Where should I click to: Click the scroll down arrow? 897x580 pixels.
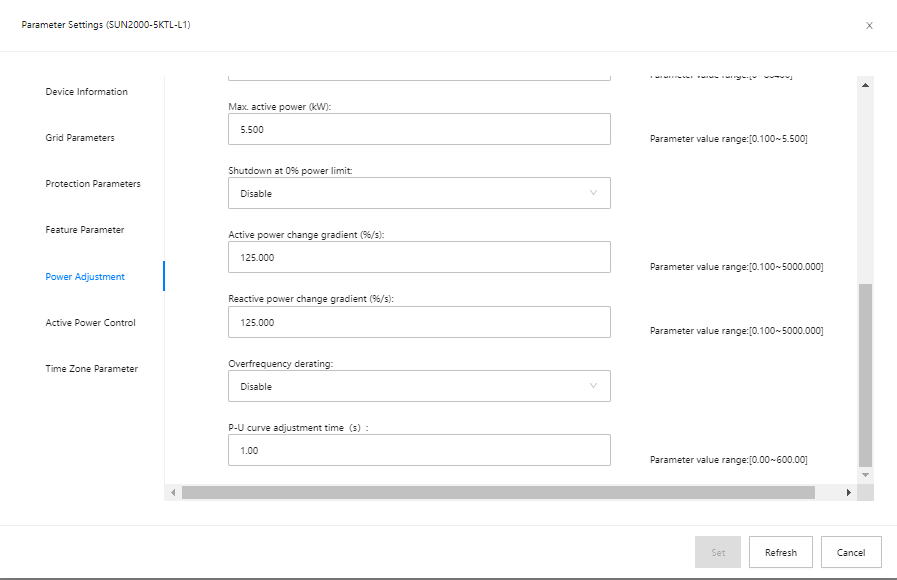pos(866,474)
